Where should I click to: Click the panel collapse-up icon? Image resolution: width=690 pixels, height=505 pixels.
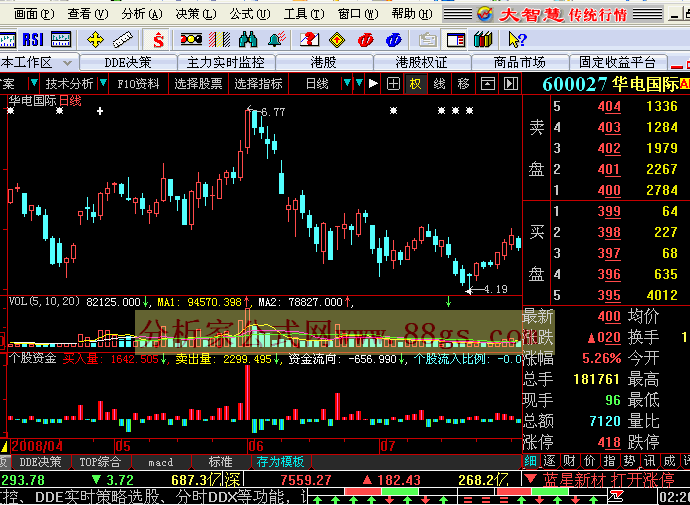pyautogui.click(x=487, y=84)
